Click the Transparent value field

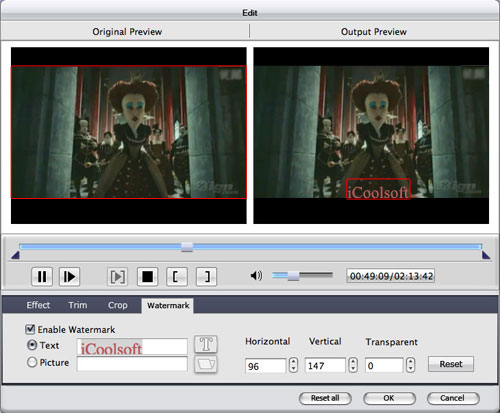pos(384,366)
